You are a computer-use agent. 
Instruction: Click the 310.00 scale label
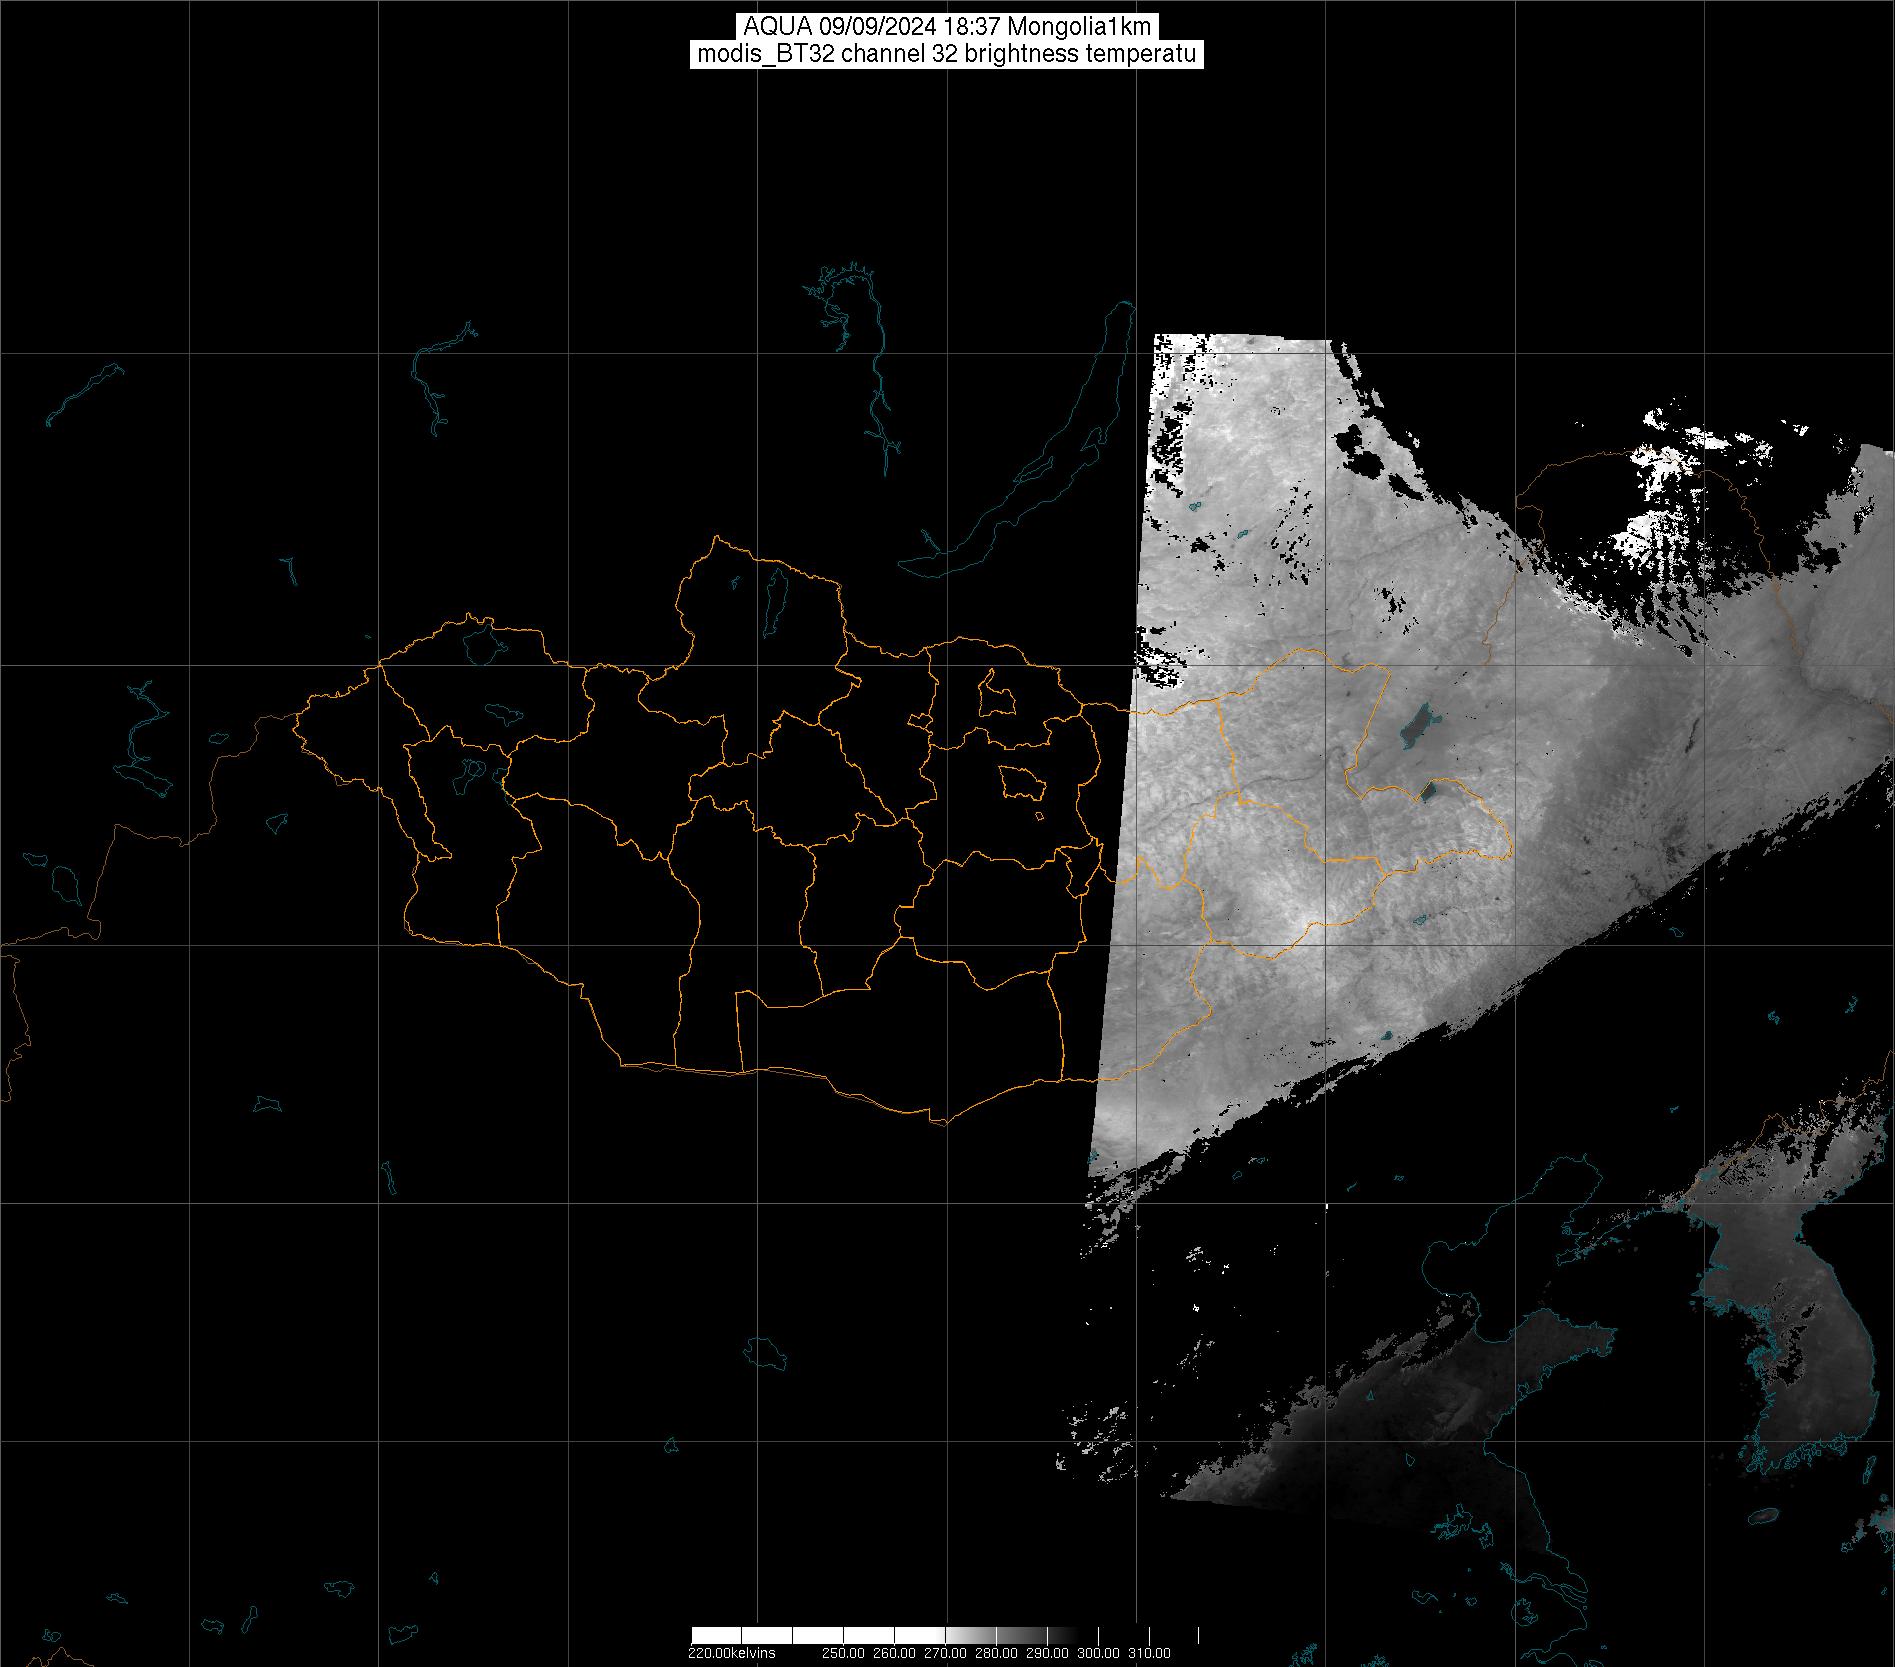click(x=1149, y=1653)
